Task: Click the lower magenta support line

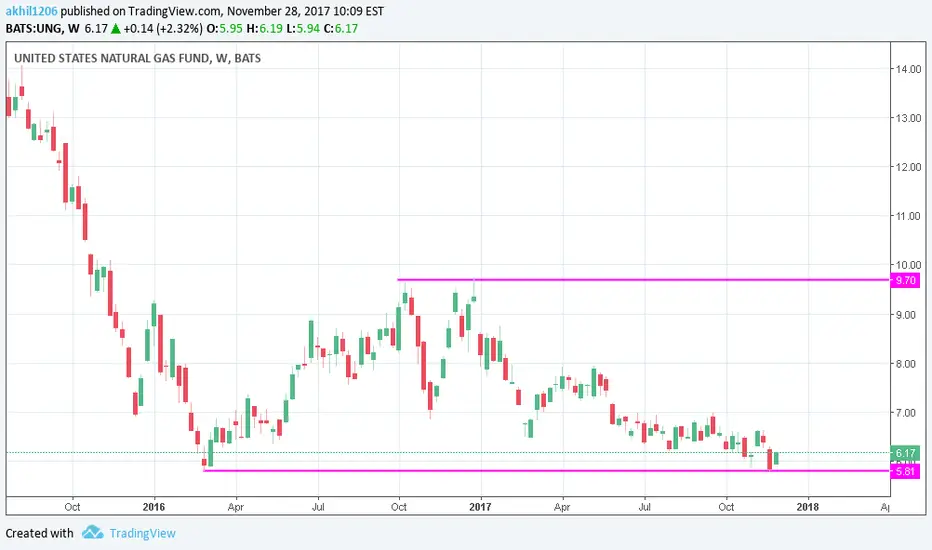Action: [547, 471]
